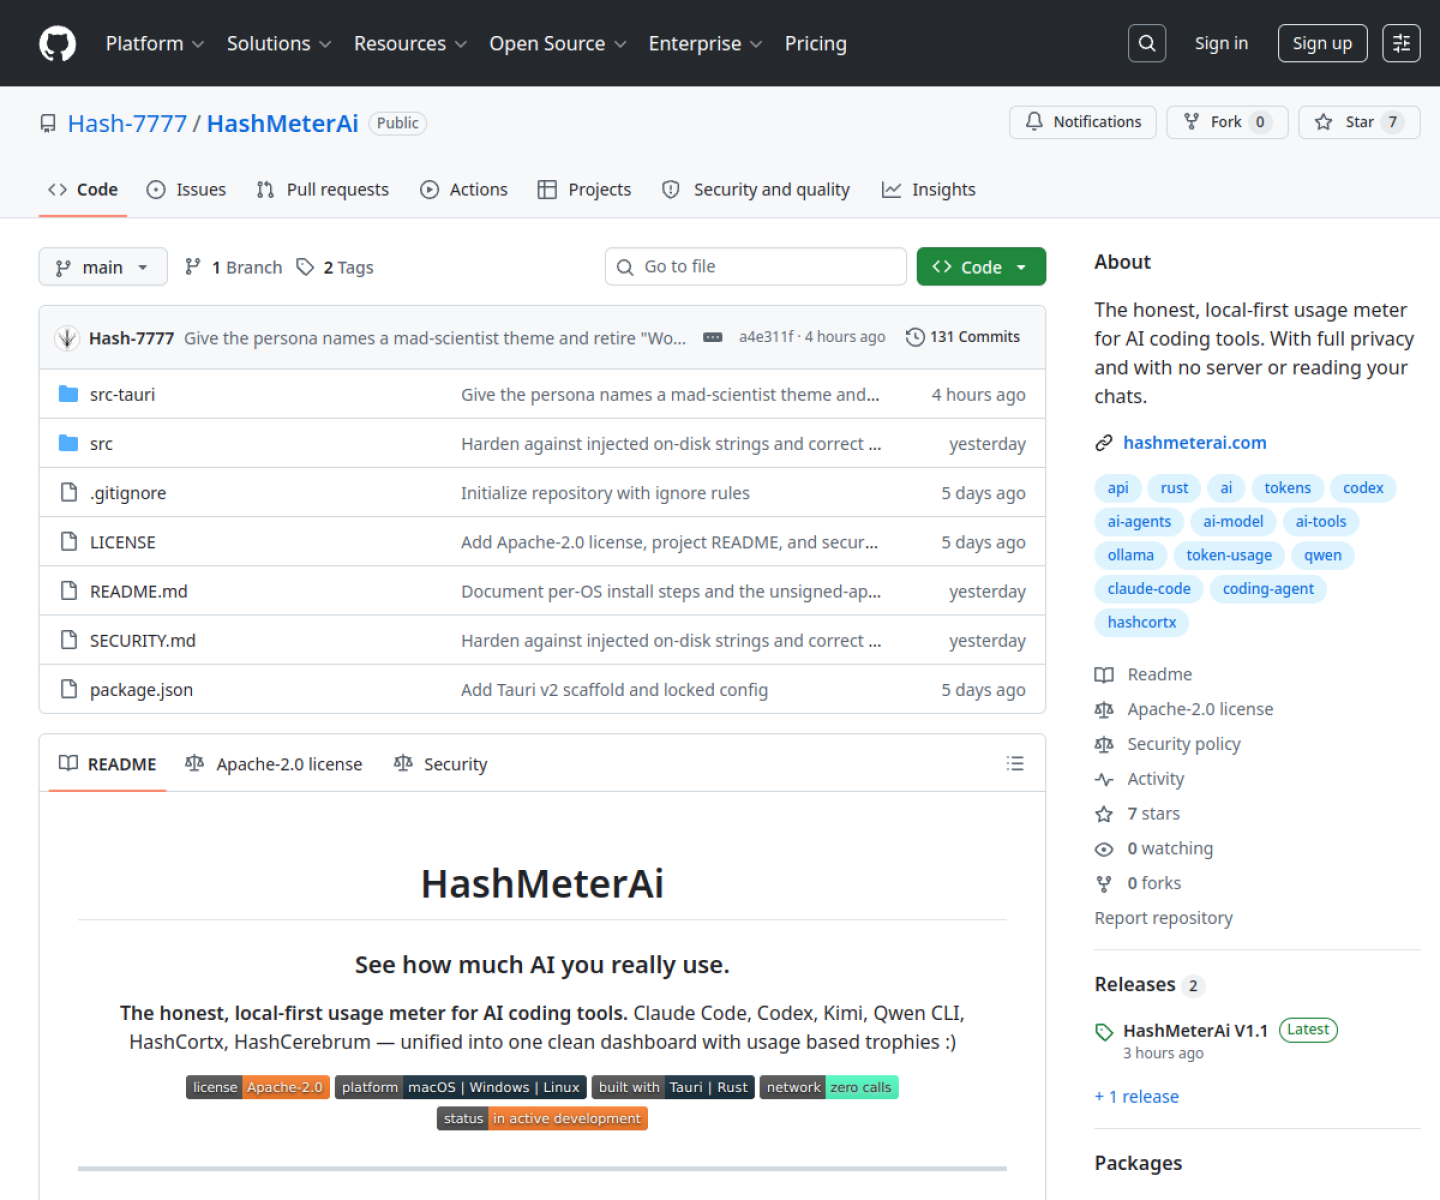
Task: Expand the Solutions menu
Action: 278,44
